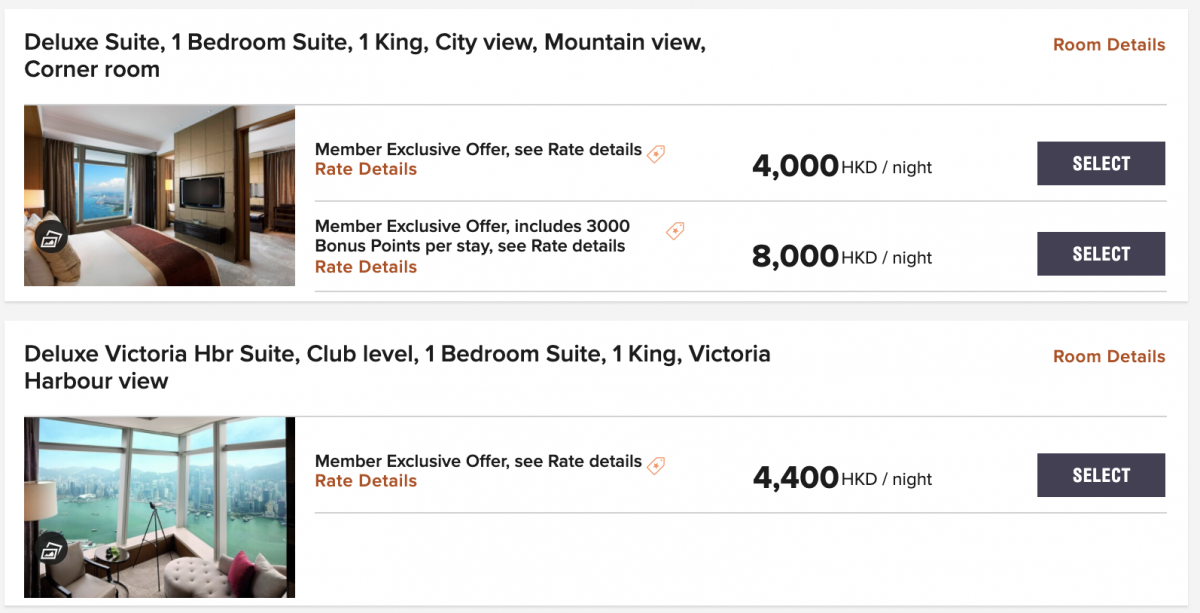Select the 4,000 HKD per night rate
Viewport: 1200px width, 613px height.
[x=1101, y=164]
